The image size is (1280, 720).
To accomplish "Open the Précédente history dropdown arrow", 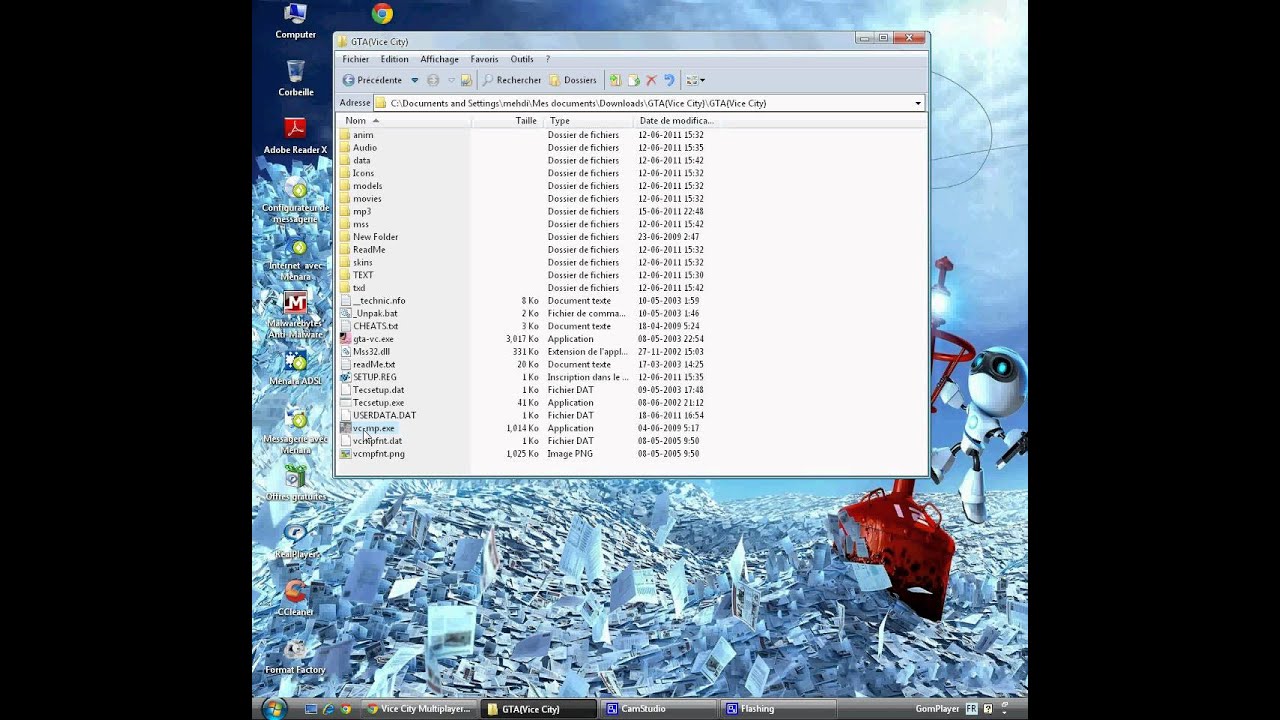I will [415, 80].
